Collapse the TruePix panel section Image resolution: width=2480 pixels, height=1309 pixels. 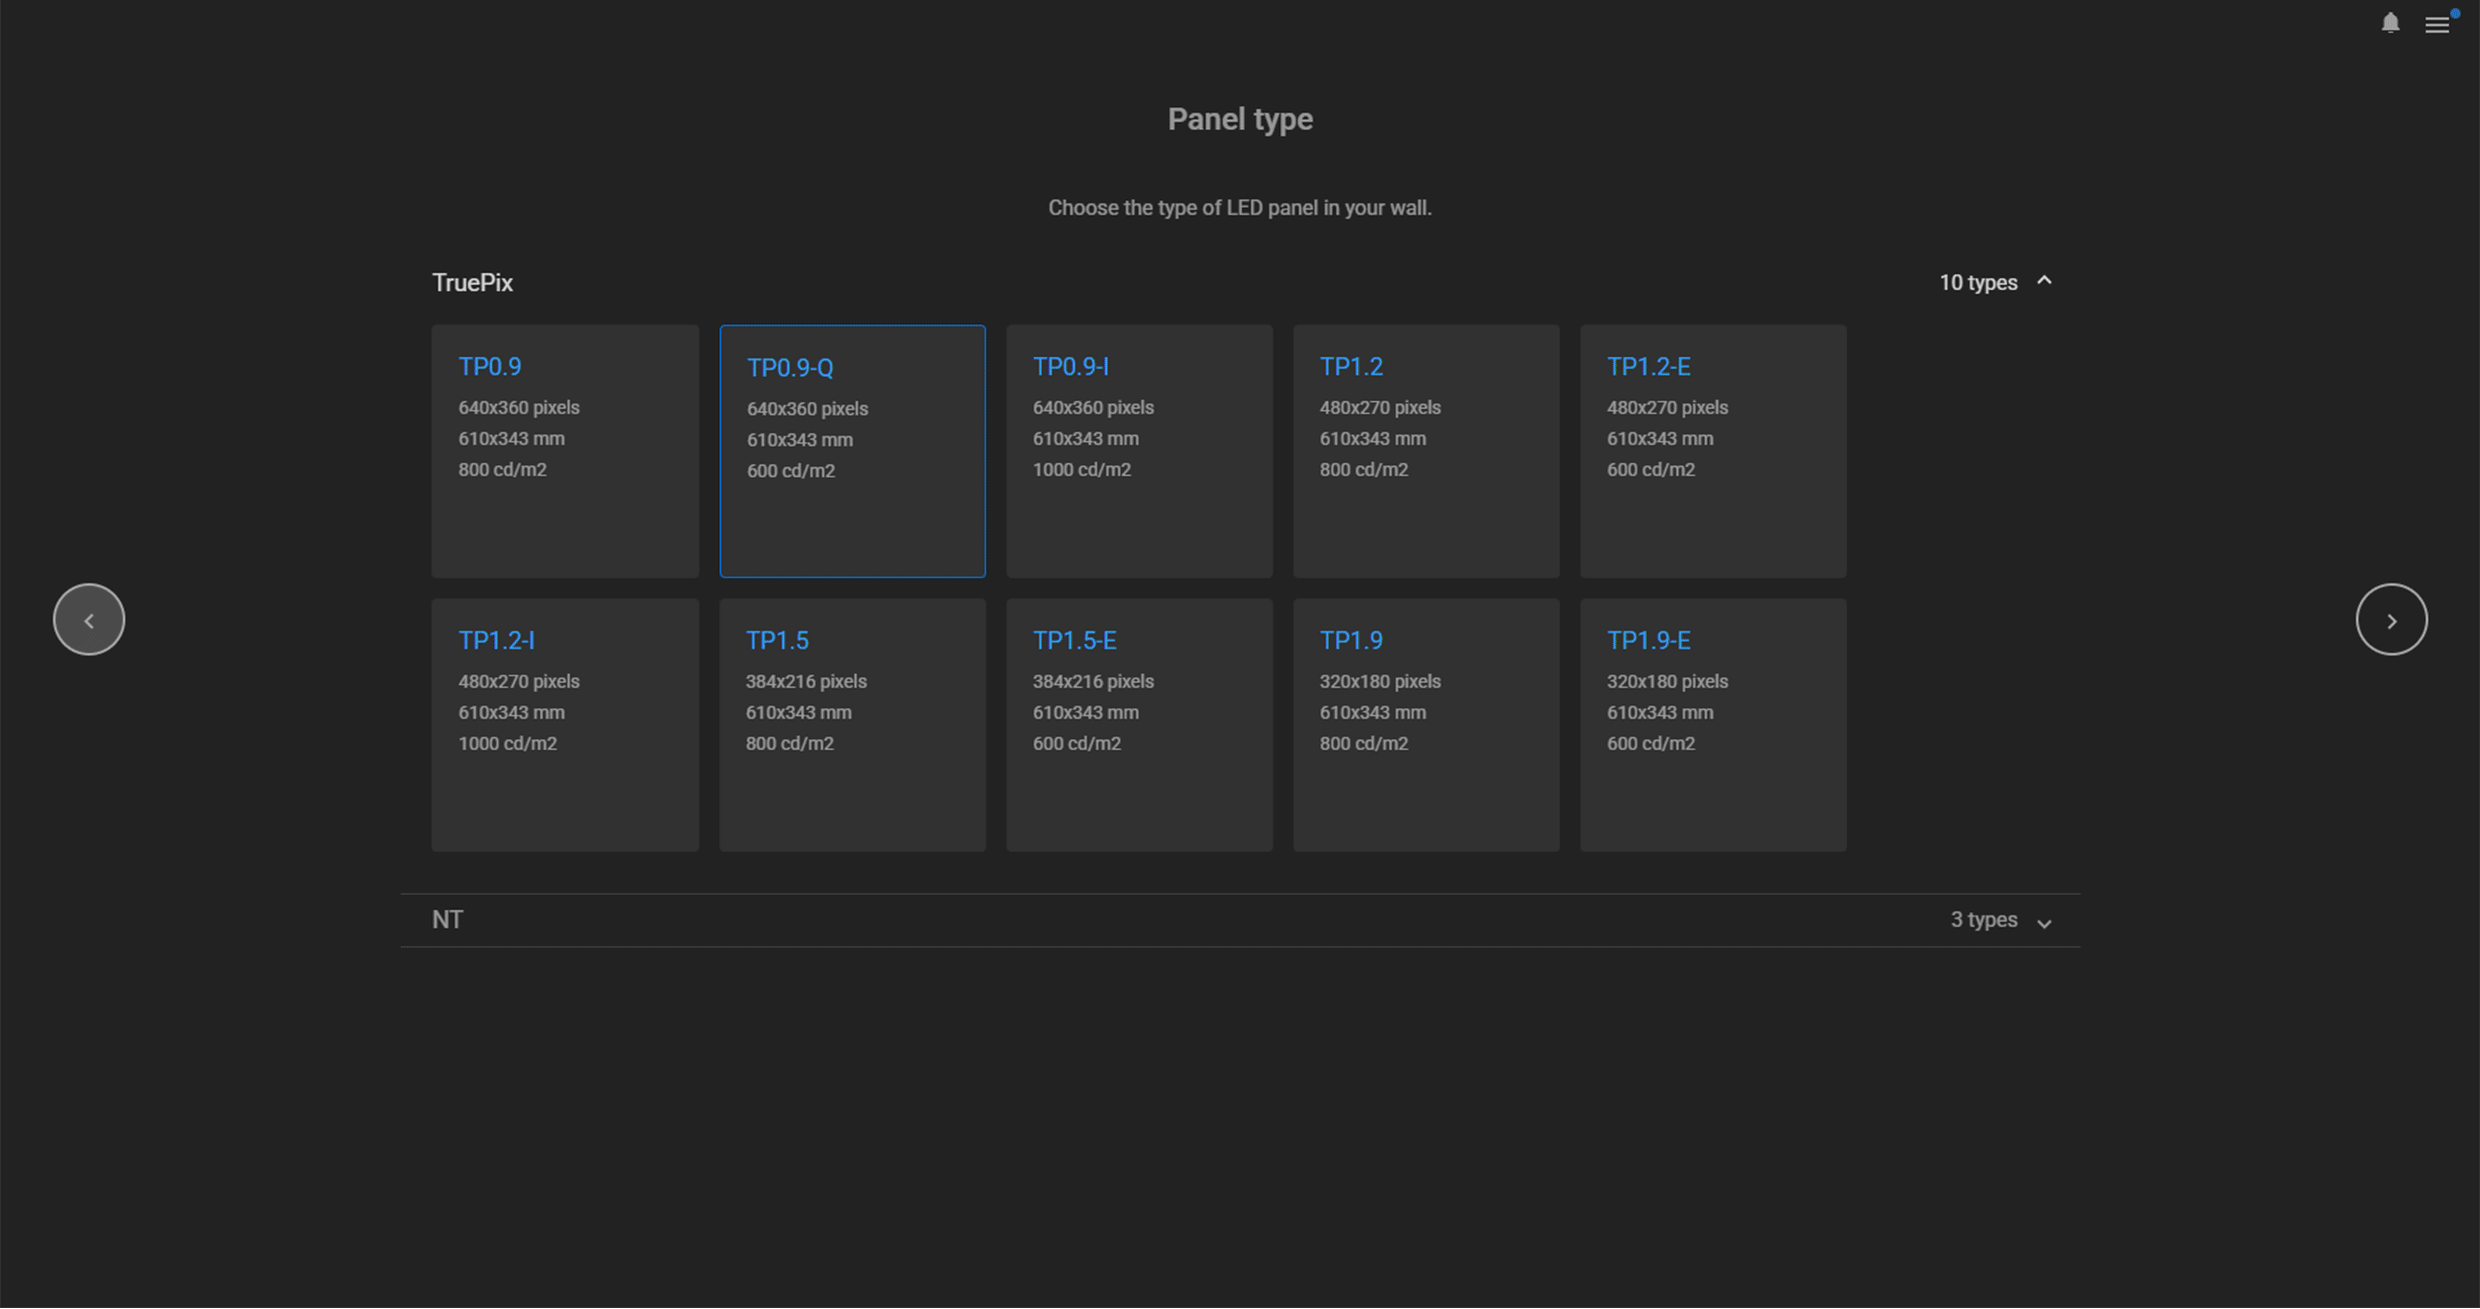click(x=2044, y=281)
